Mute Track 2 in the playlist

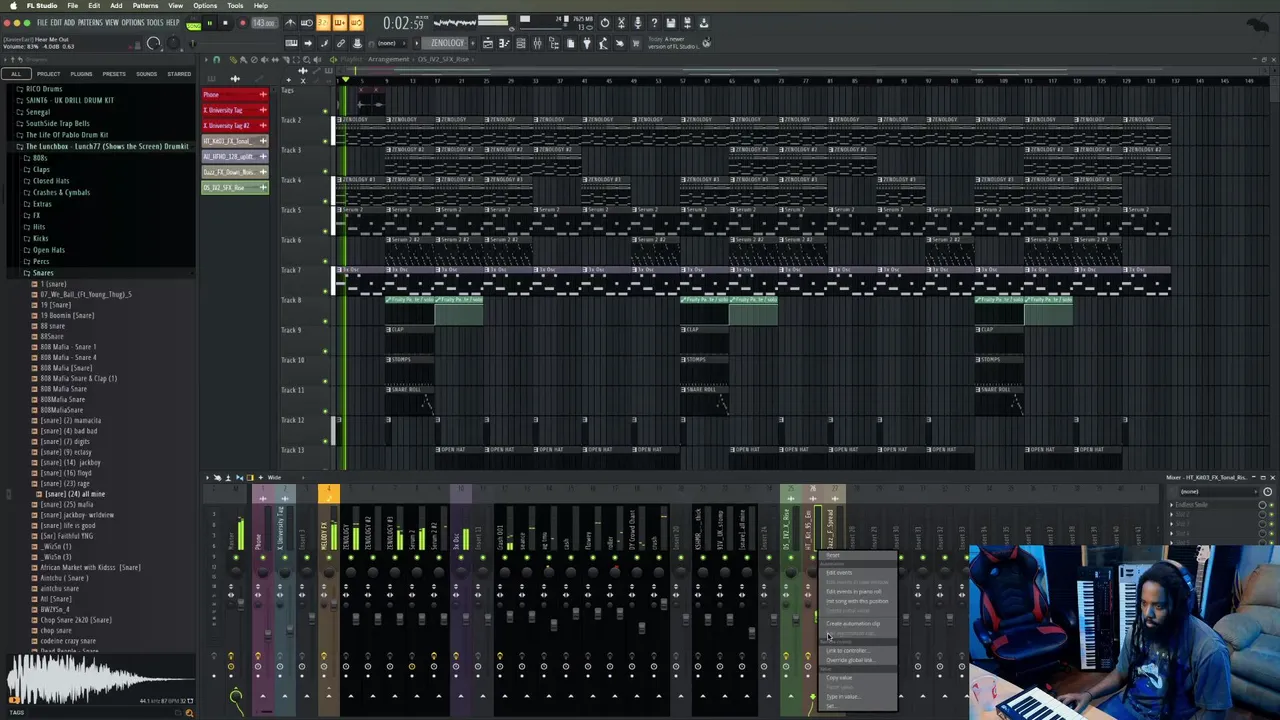(x=325, y=141)
